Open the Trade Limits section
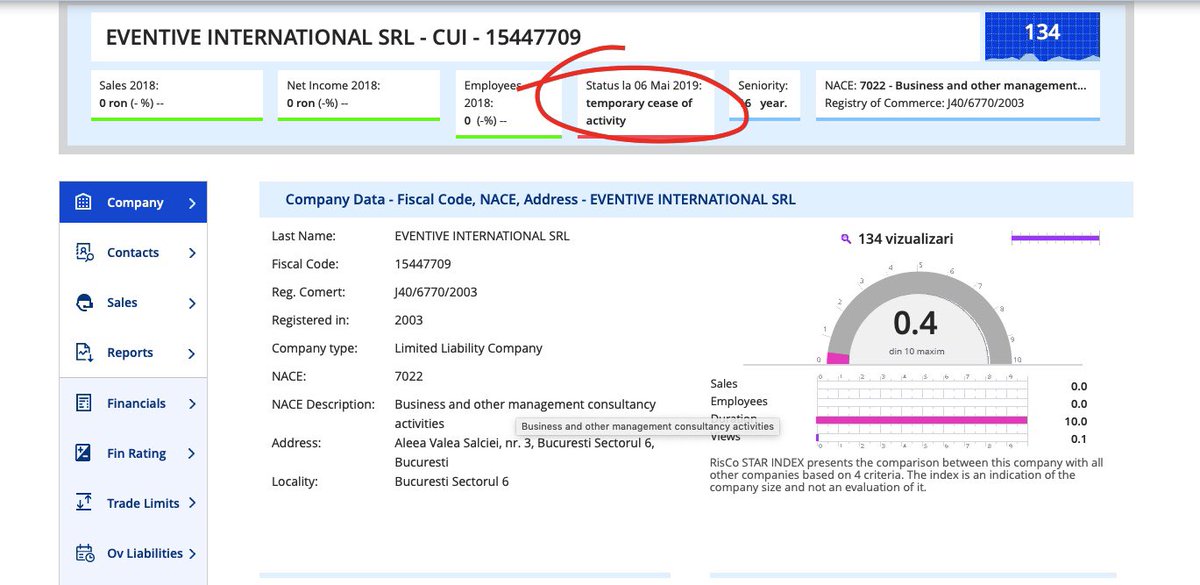The height and width of the screenshot is (585, 1200). point(133,503)
